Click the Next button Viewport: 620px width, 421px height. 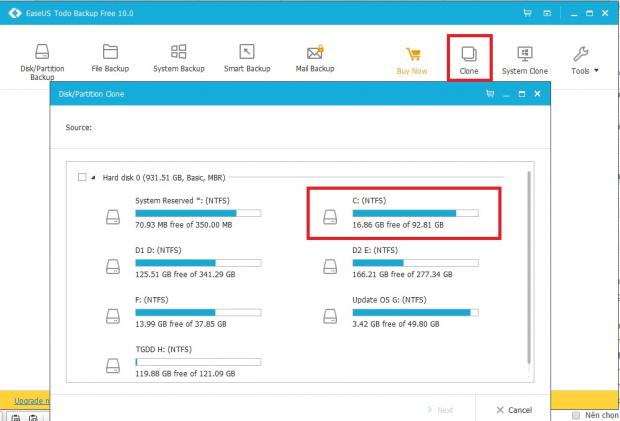(x=440, y=410)
